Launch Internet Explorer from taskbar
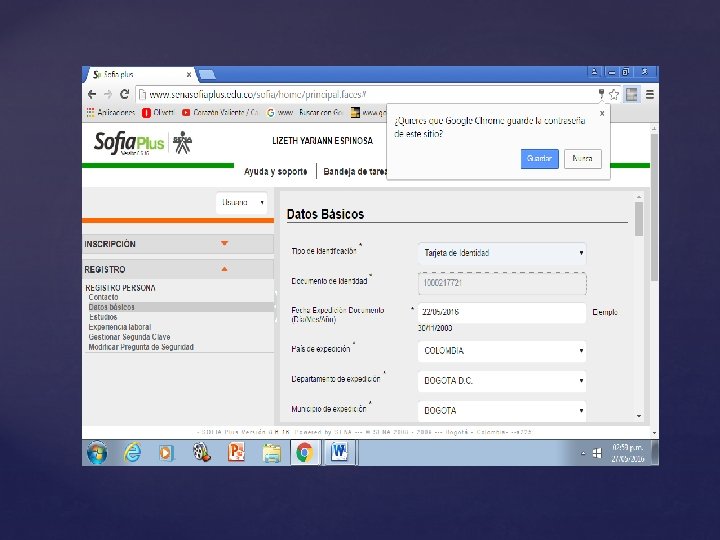Image resolution: width=720 pixels, height=540 pixels. point(132,453)
